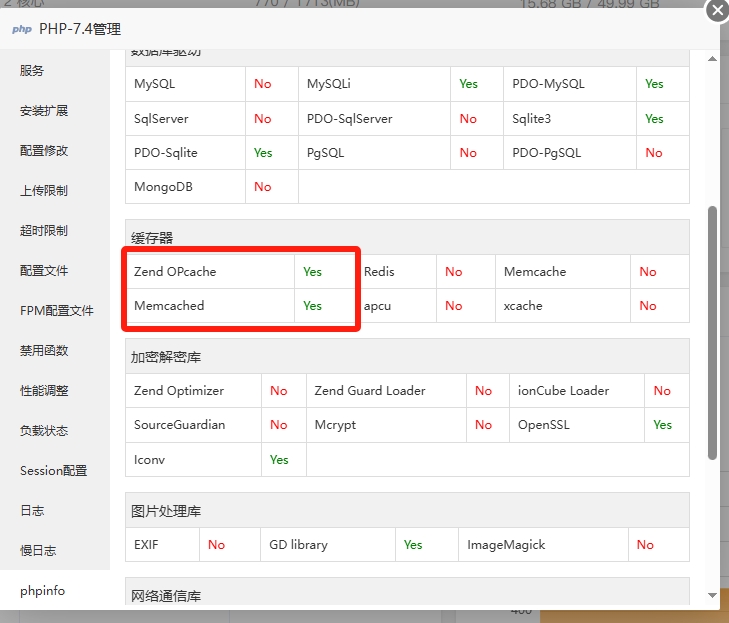729x623 pixels.
Task: Click the 图片处理库 section header
Action: [x=407, y=510]
